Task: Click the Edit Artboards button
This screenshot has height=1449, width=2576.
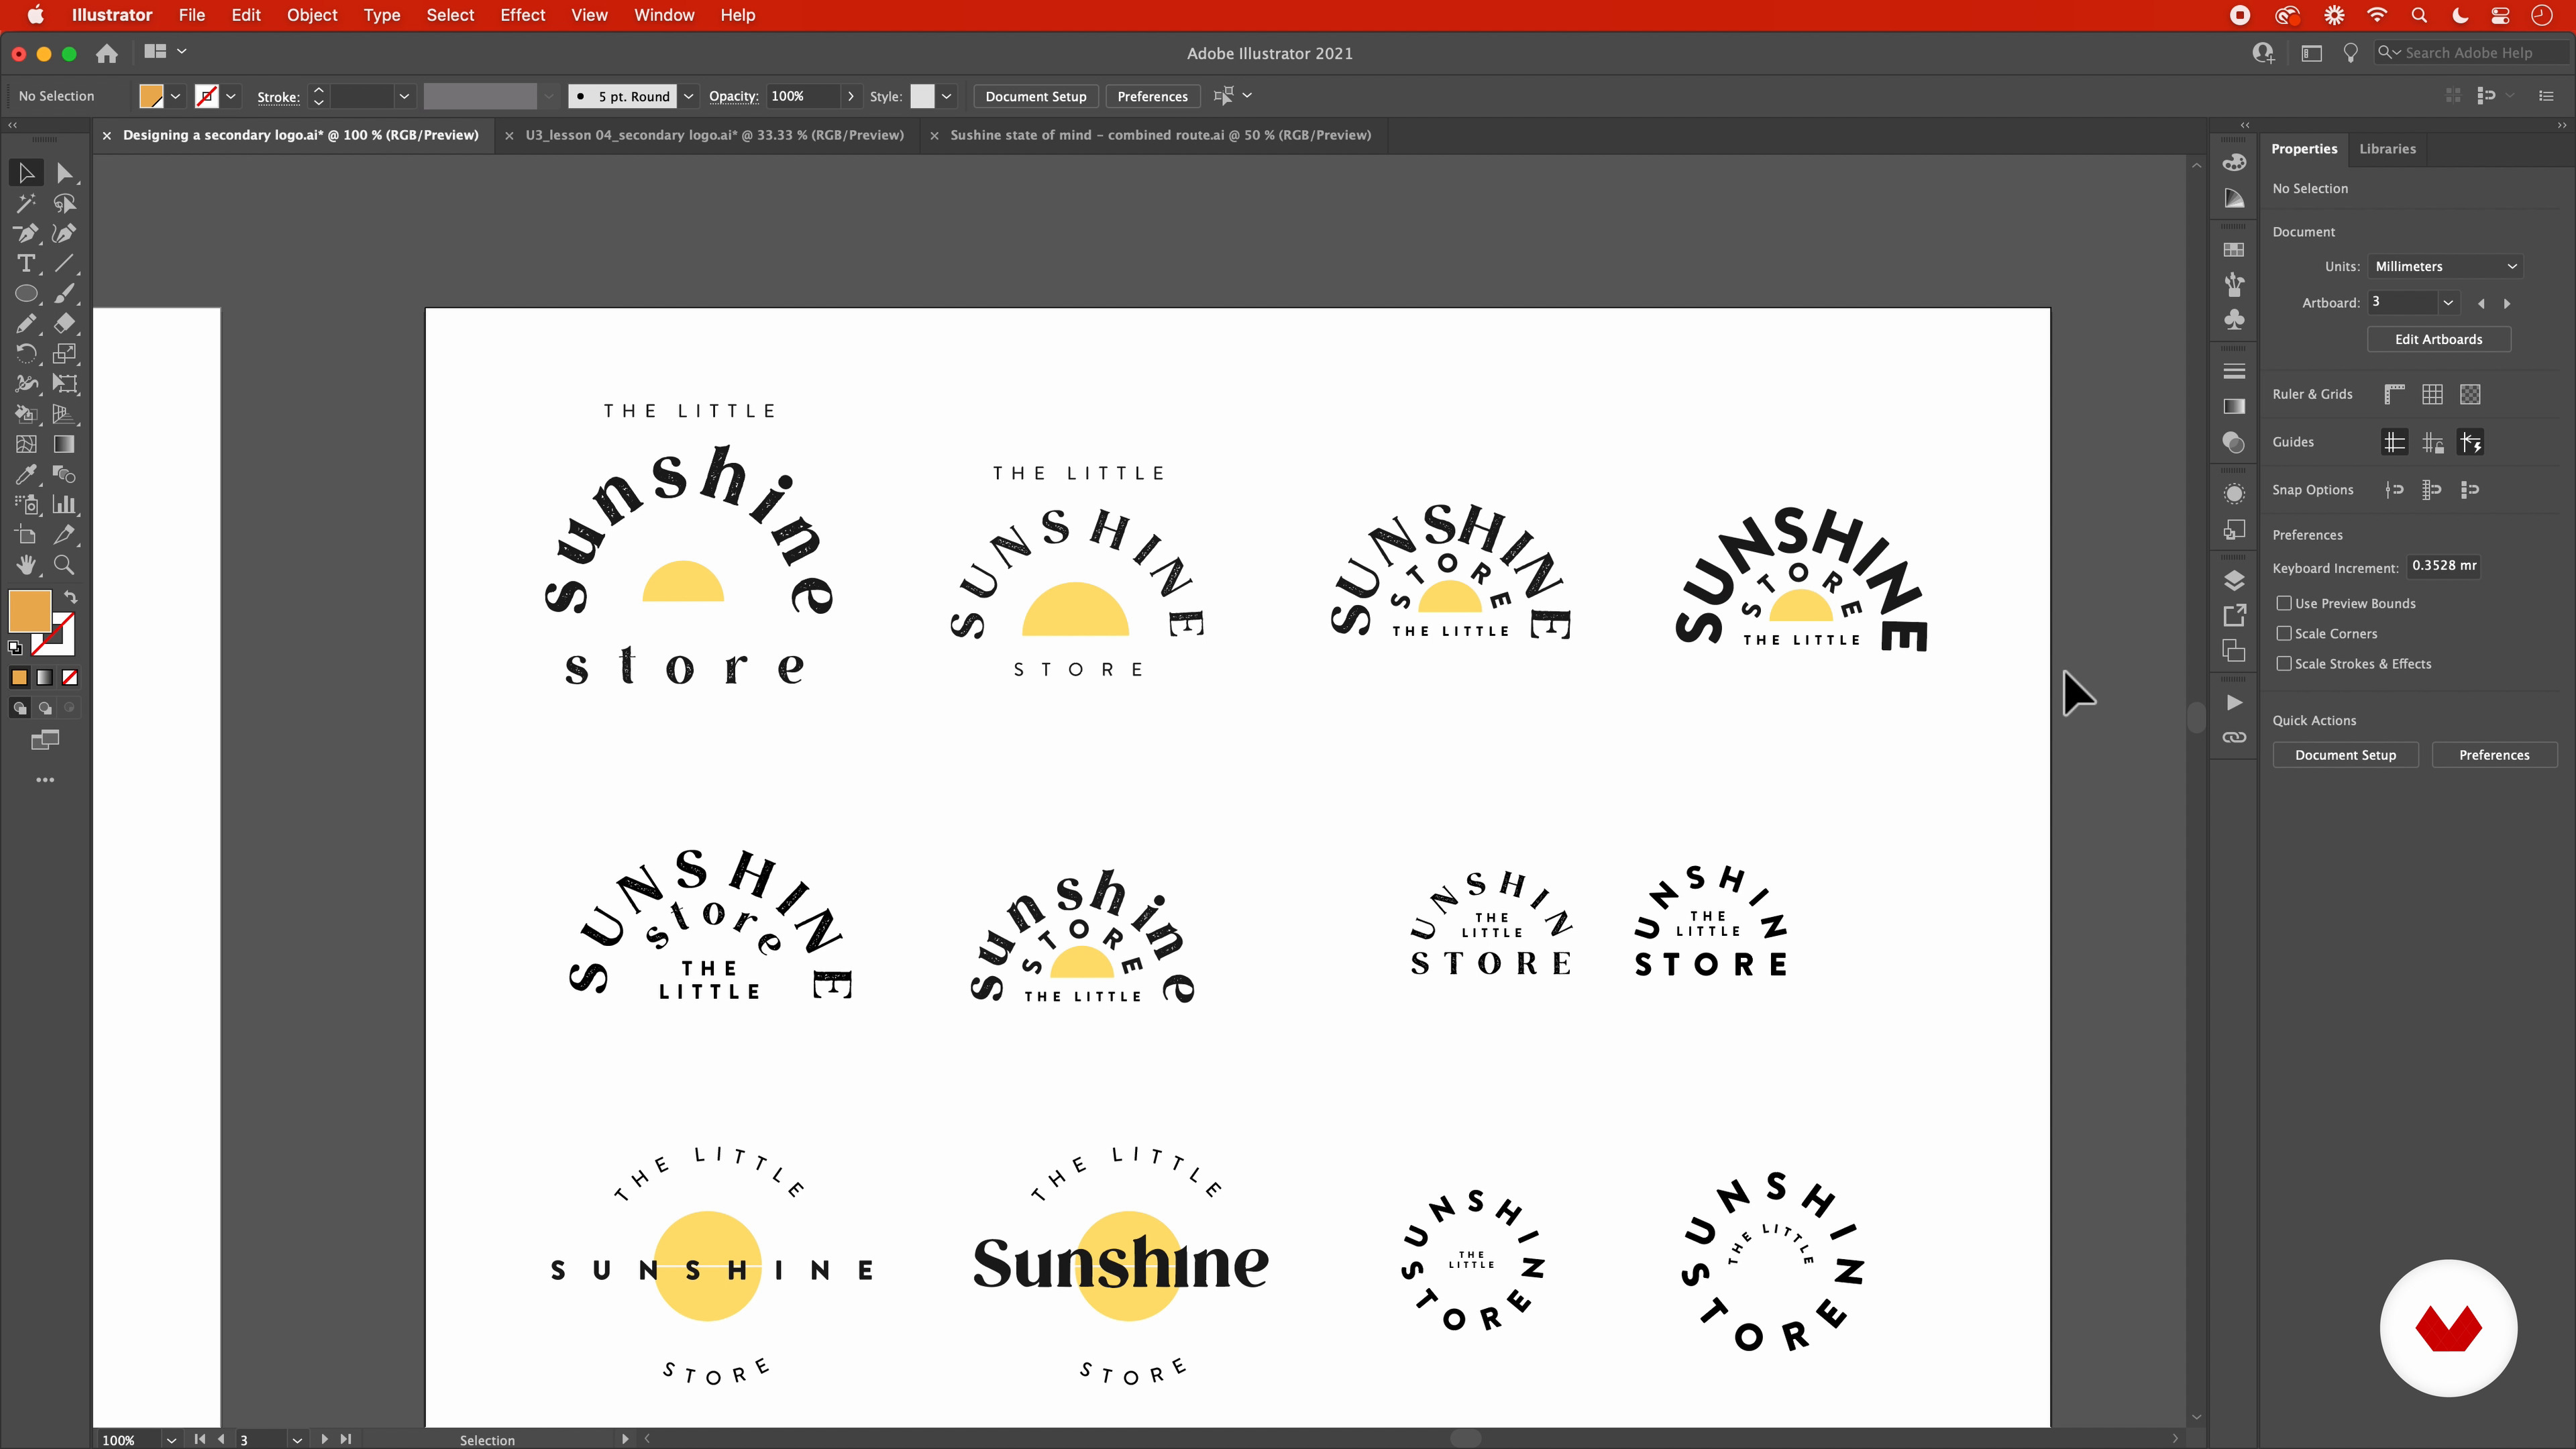Action: coord(2438,339)
